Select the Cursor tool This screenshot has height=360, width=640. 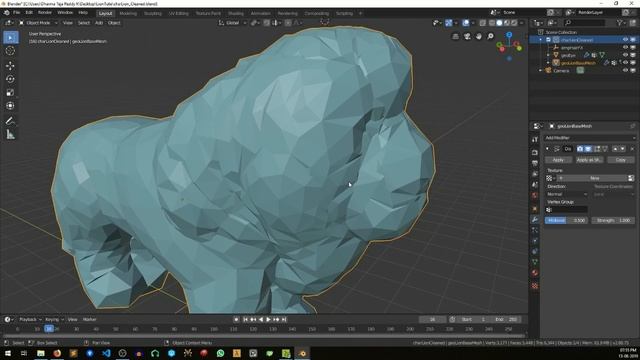tap(11, 51)
